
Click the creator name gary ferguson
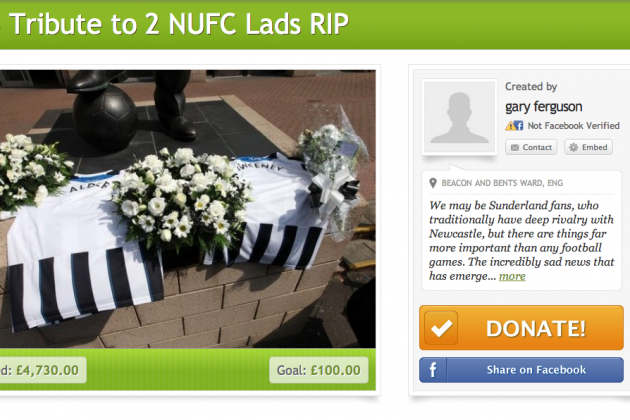pyautogui.click(x=543, y=107)
